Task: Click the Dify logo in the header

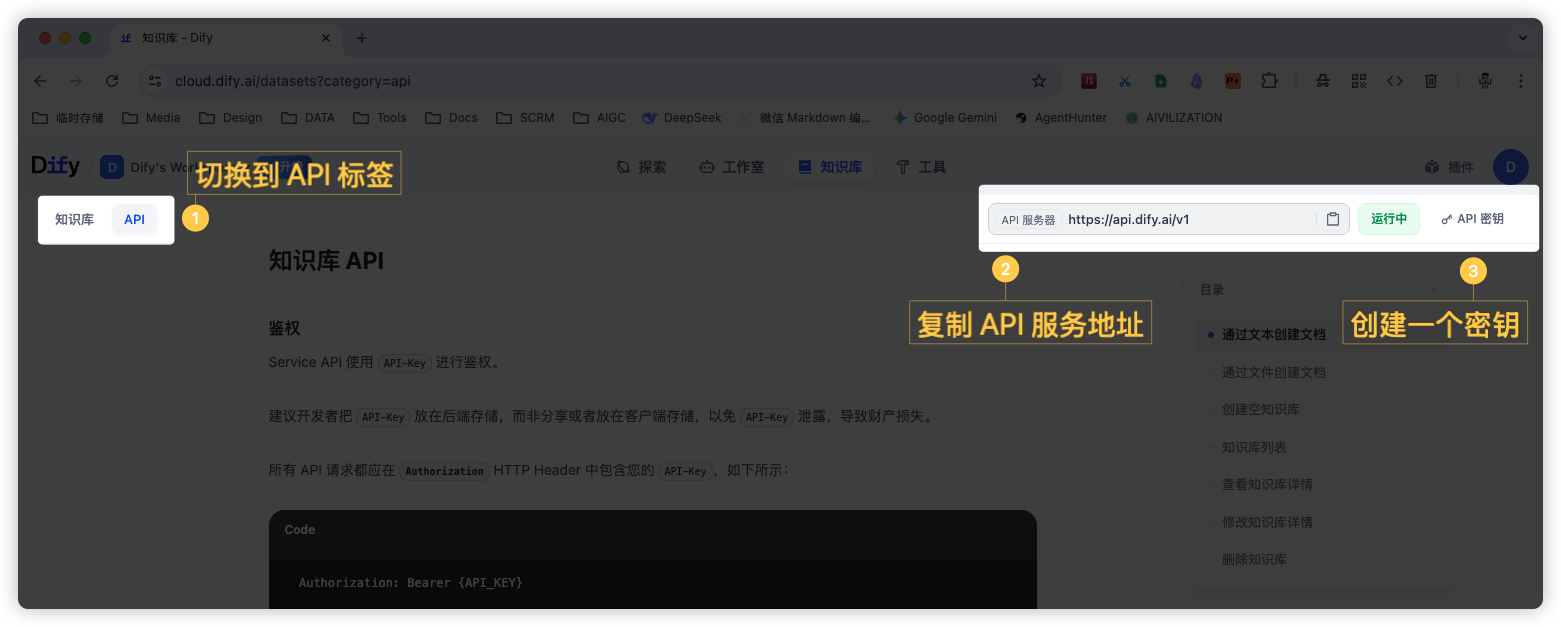Action: pos(56,166)
